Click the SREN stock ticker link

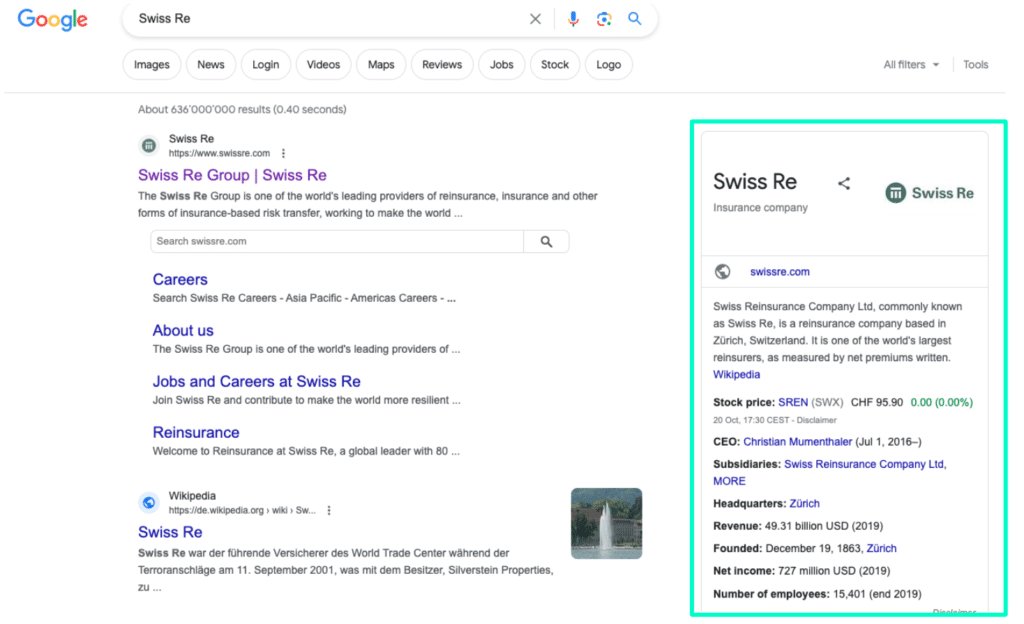(793, 402)
